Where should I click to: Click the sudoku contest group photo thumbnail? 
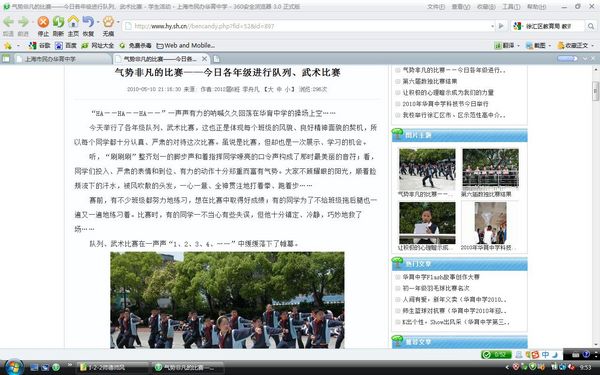[x=490, y=168]
